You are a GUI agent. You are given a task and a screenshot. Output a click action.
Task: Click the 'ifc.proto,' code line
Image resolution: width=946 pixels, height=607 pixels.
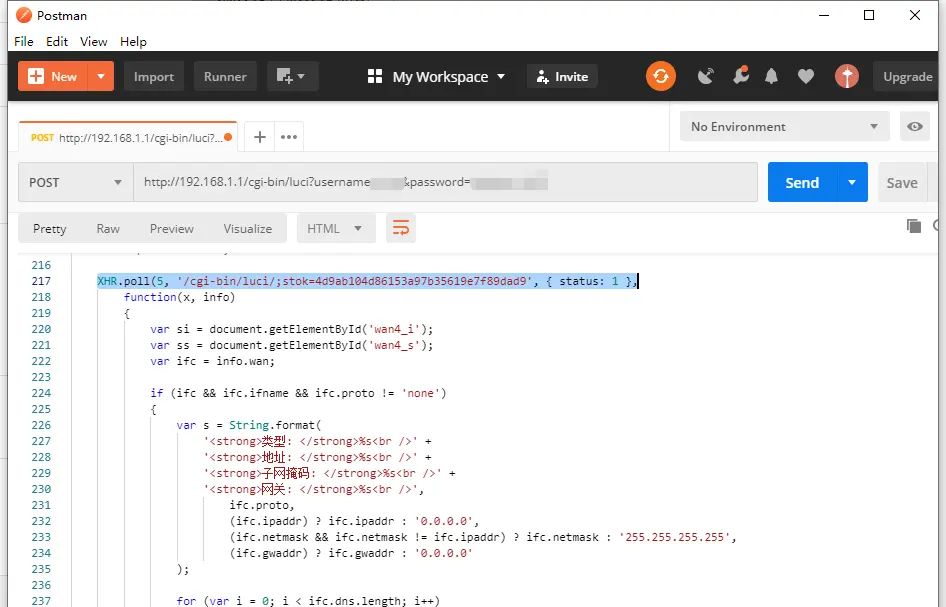(x=262, y=505)
